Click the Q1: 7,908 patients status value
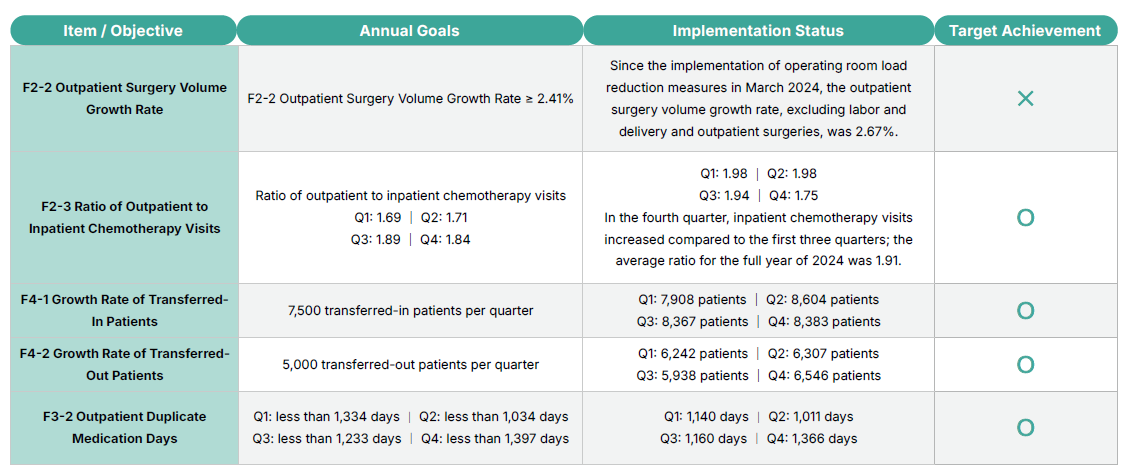 point(691,300)
